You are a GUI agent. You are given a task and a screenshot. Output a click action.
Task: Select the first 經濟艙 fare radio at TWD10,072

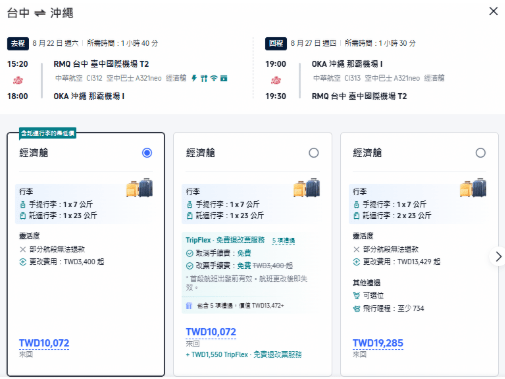pyautogui.click(x=147, y=153)
